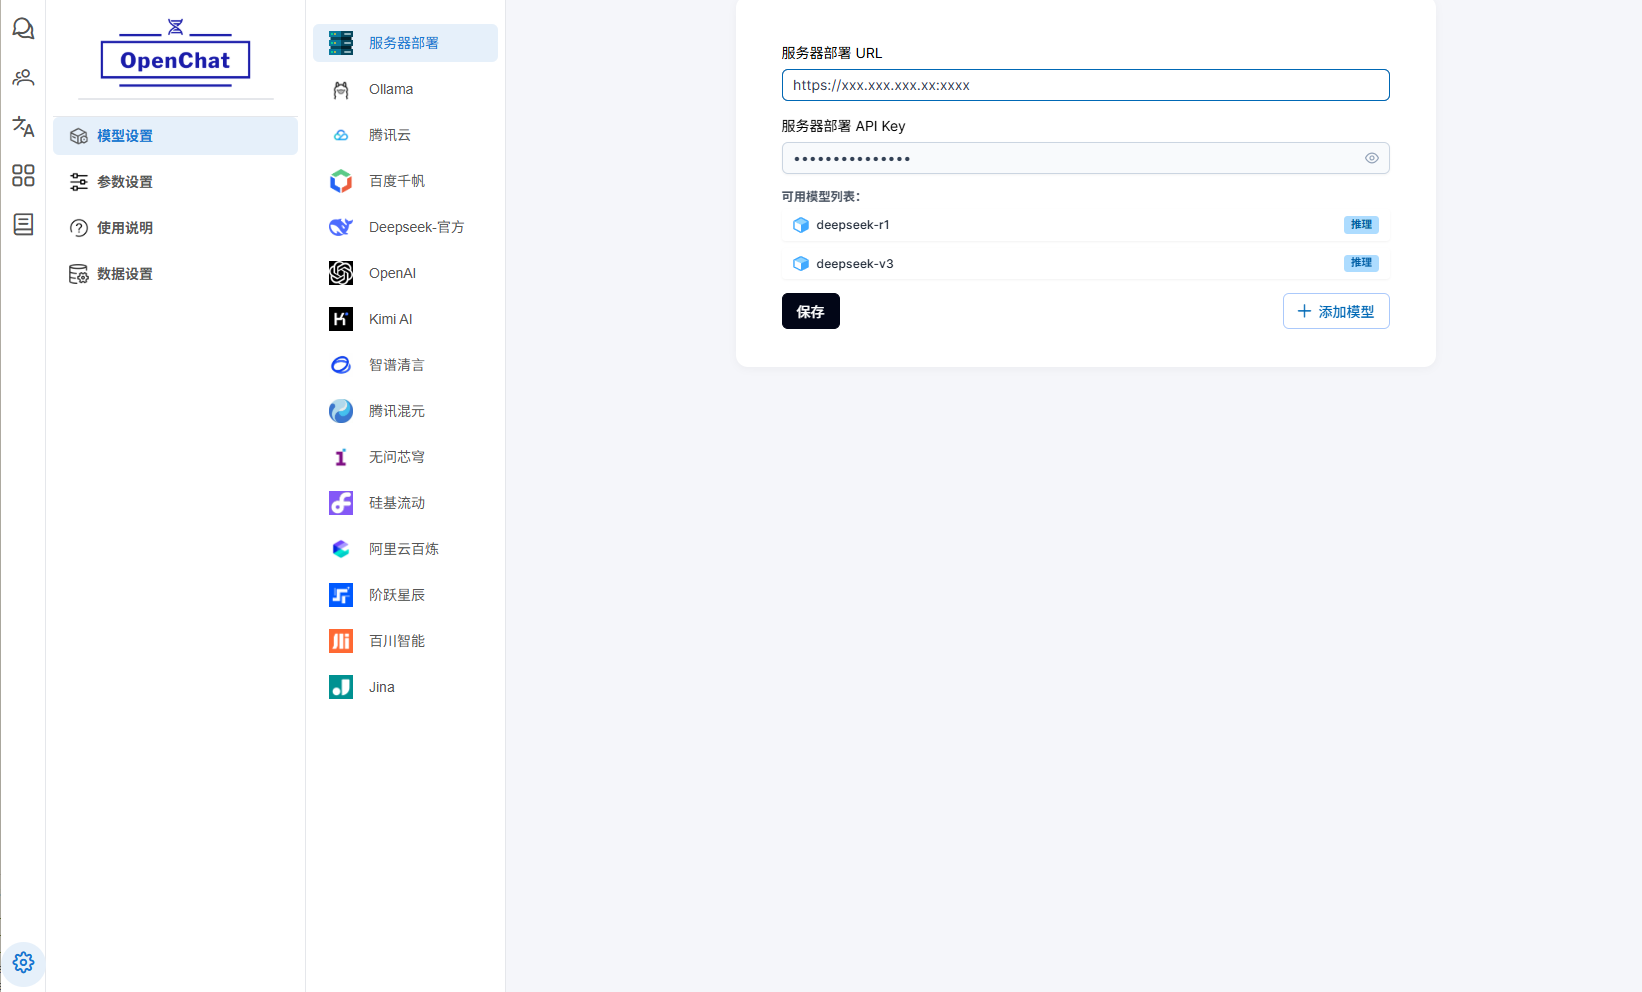Choose the 无问芯穹 provider label

click(x=397, y=457)
